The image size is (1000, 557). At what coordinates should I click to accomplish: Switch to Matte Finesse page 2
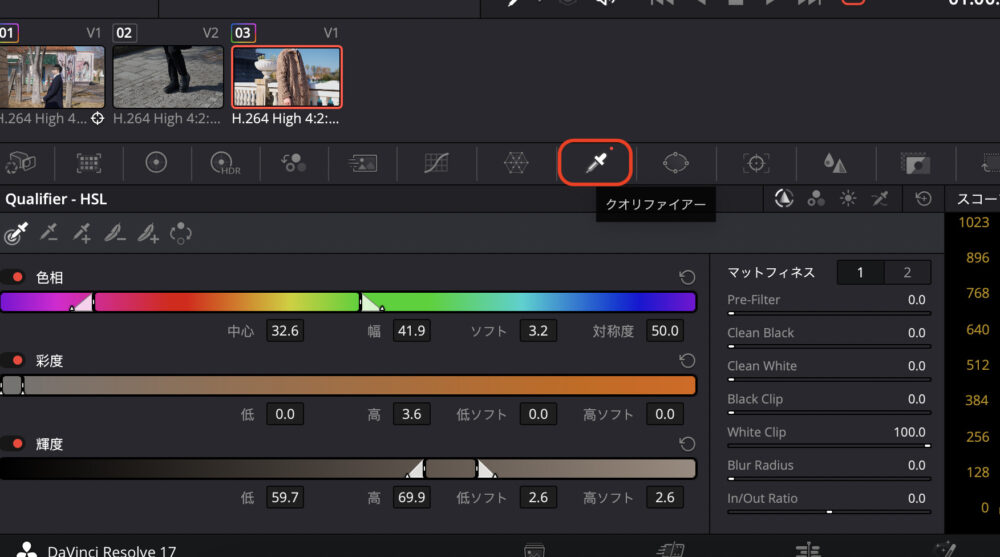[x=907, y=272]
